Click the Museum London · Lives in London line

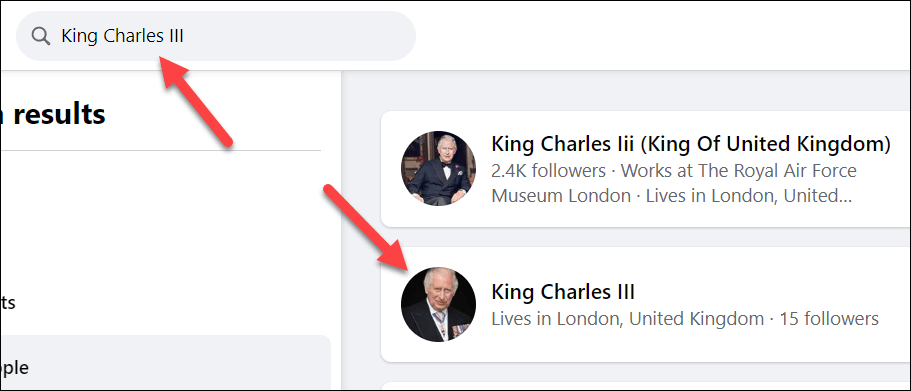[x=672, y=196]
